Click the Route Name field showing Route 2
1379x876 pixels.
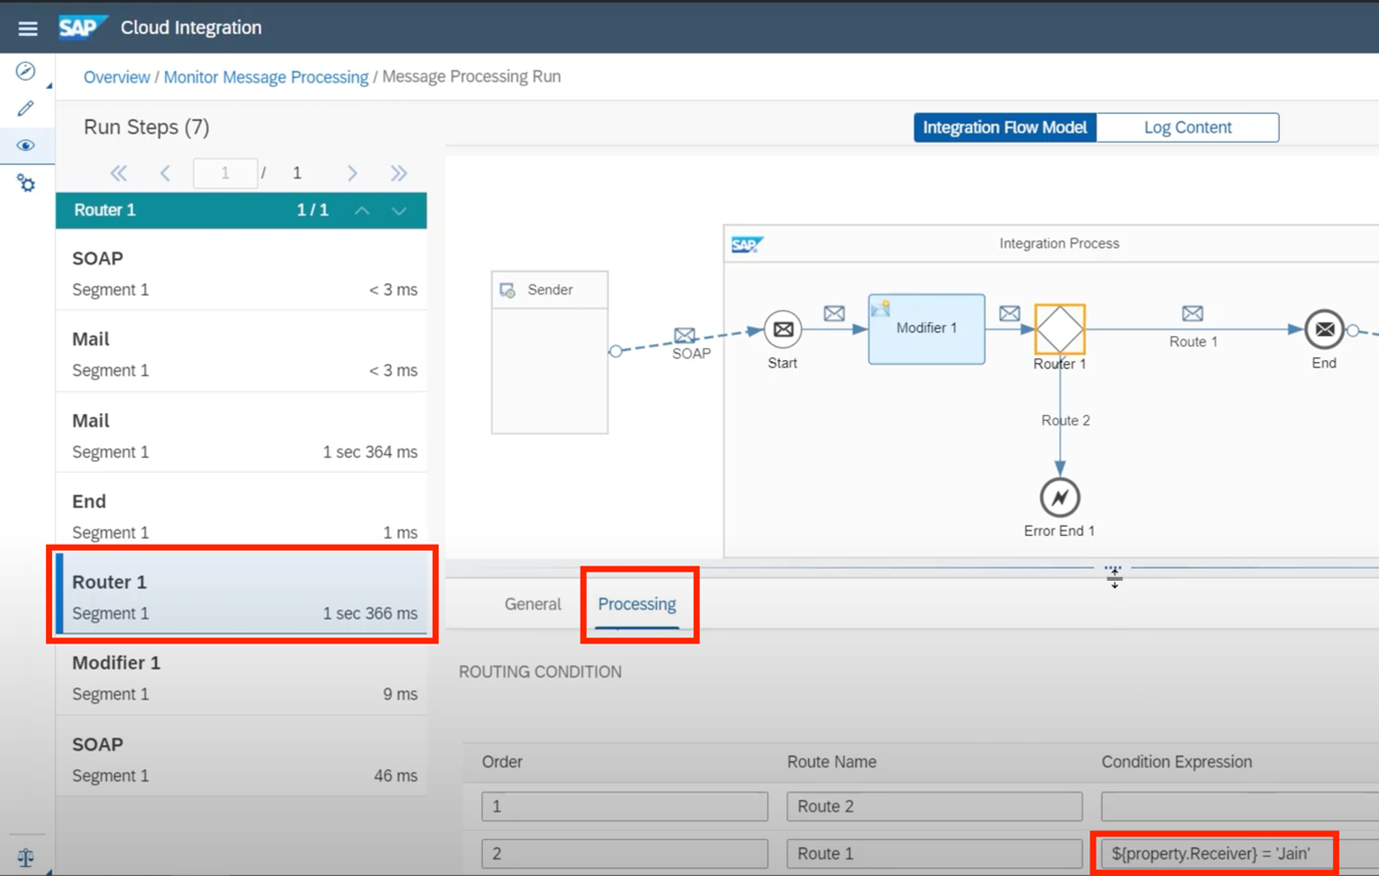(934, 806)
